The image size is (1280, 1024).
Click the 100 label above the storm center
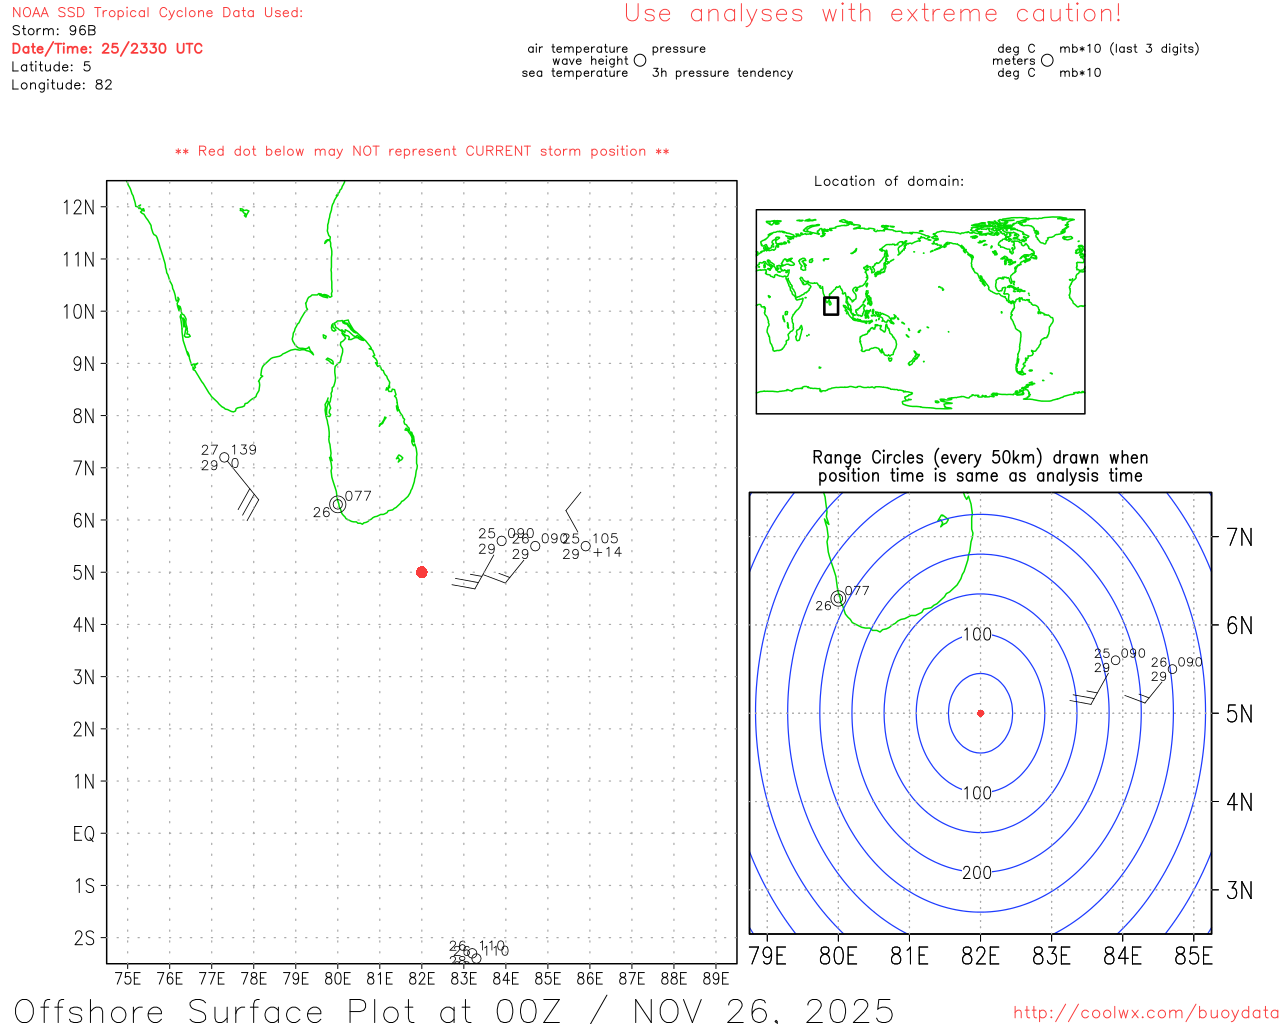pos(977,635)
